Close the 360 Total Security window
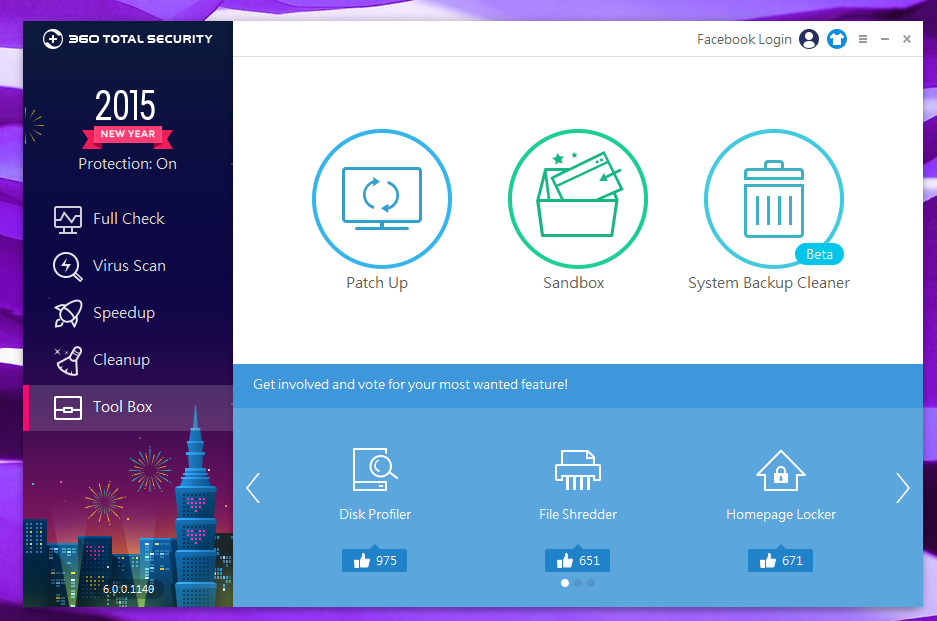The height and width of the screenshot is (621, 937). click(x=907, y=39)
